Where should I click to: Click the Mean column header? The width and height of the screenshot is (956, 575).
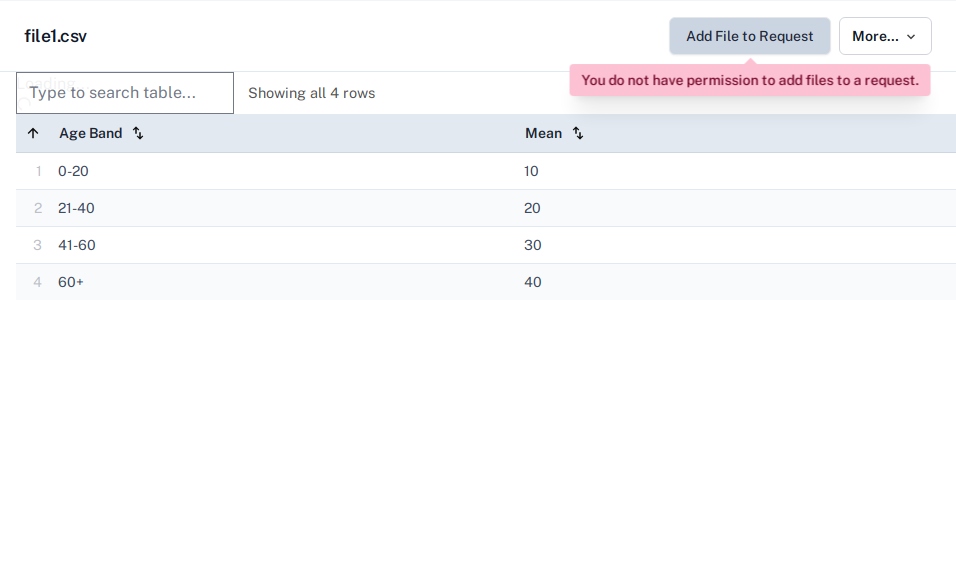pyautogui.click(x=543, y=133)
